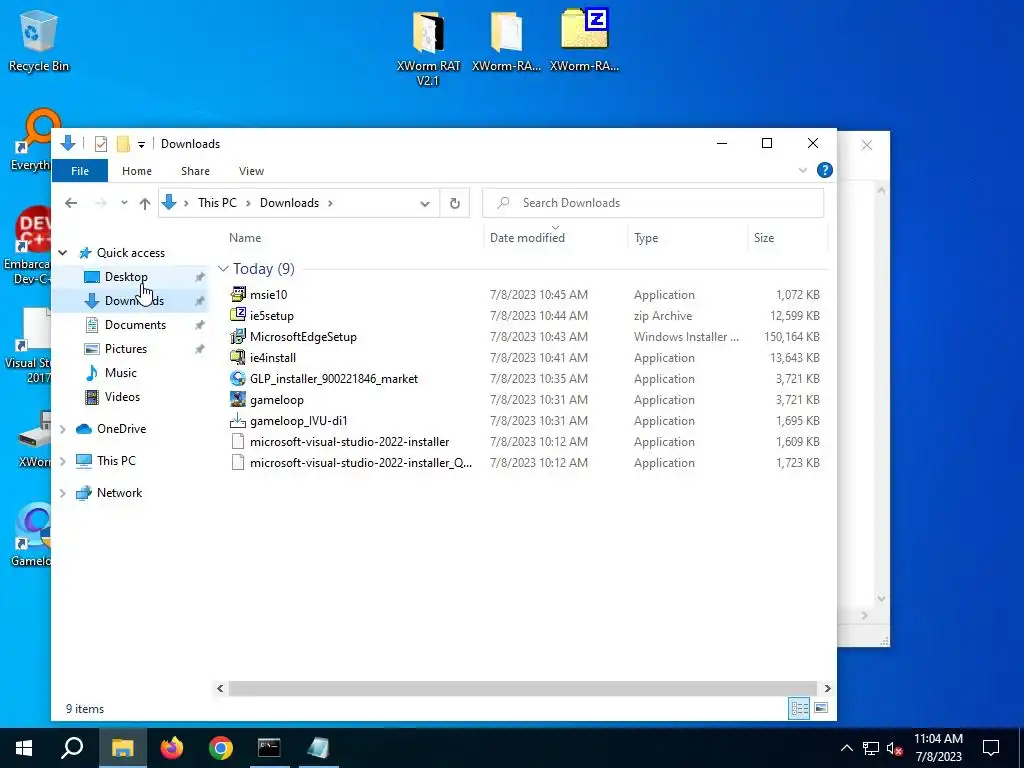Open the address bar history dropdown

(424, 203)
